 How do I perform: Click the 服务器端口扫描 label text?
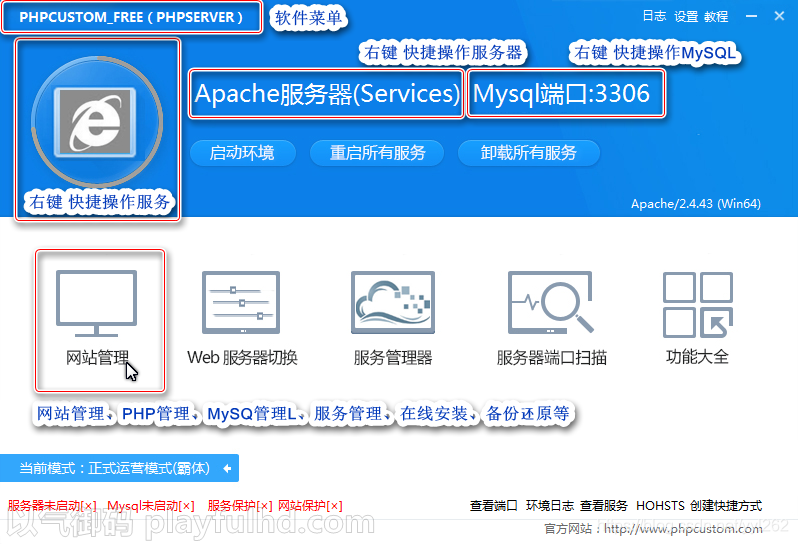click(552, 357)
